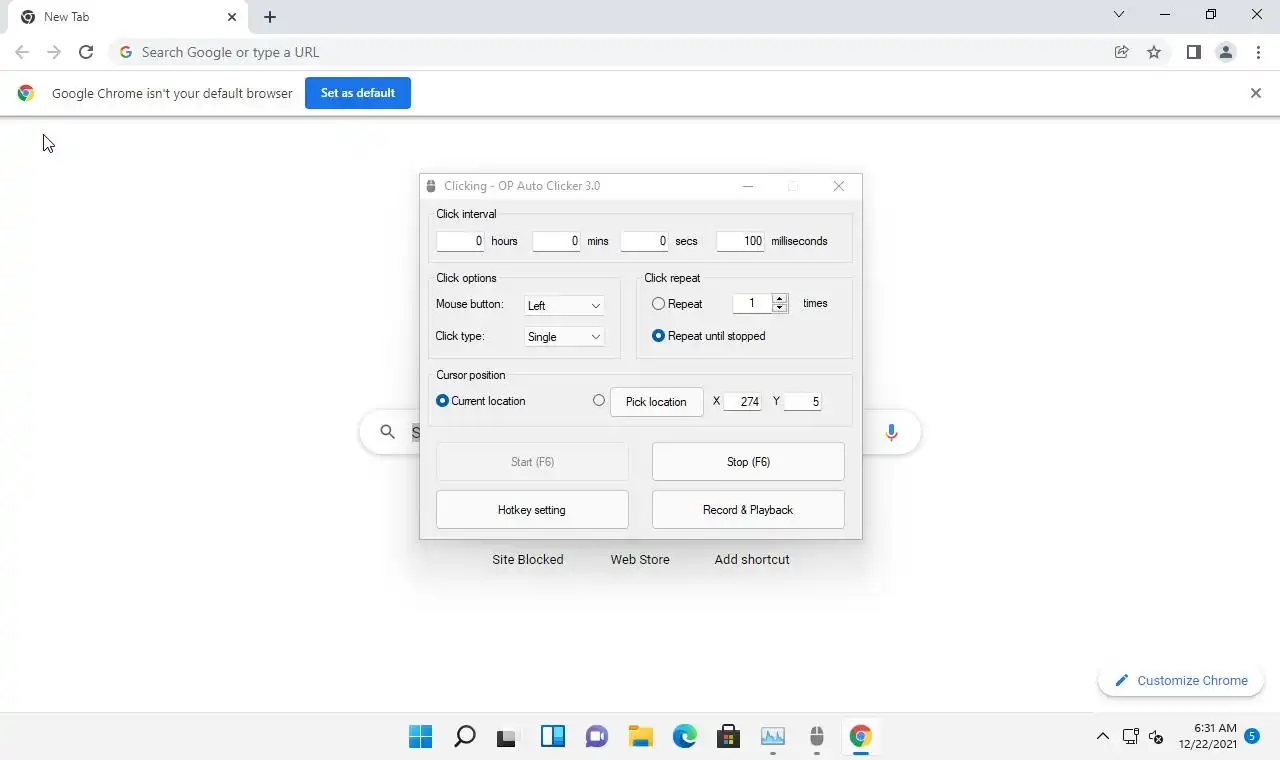Select the New Tab browser tab
The width and height of the screenshot is (1280, 760).
126,17
